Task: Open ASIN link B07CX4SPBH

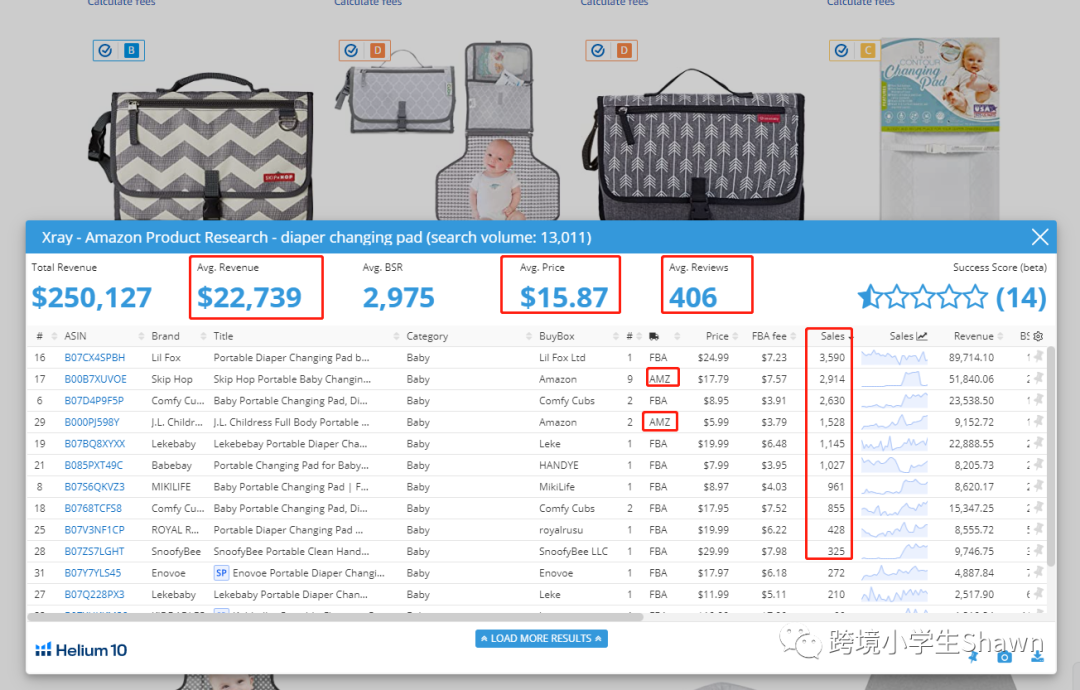Action: click(x=95, y=357)
